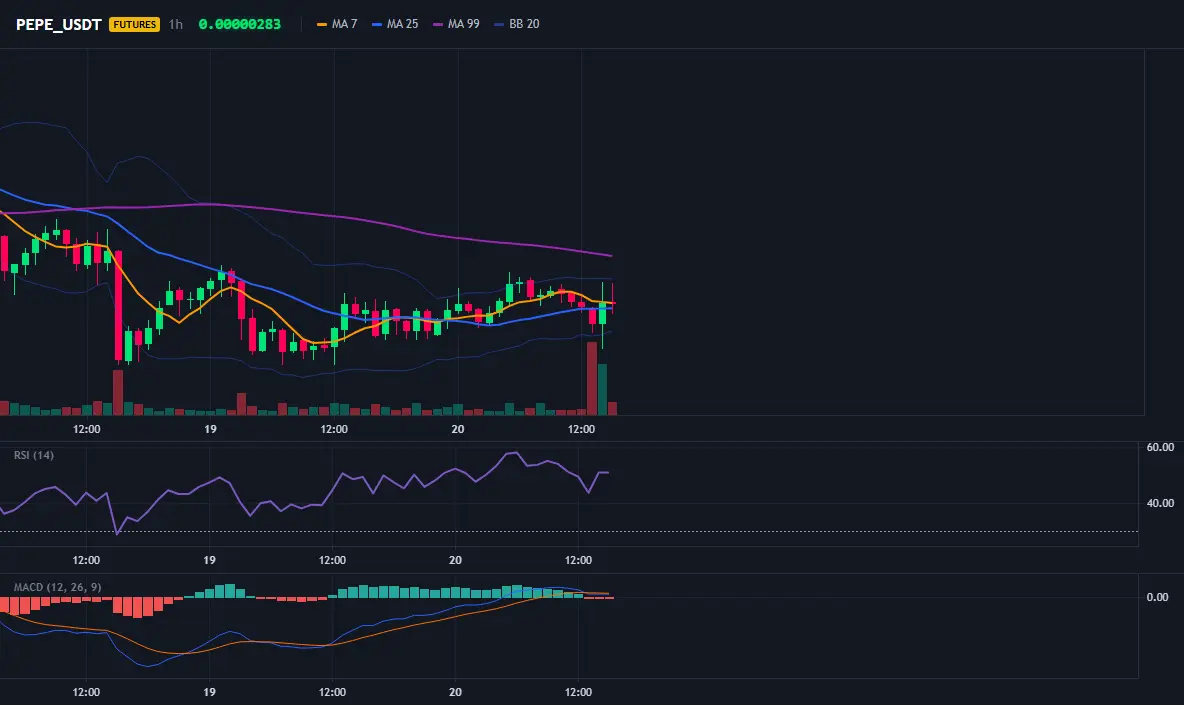1184x705 pixels.
Task: Click the price 0.00000283 in the header
Action: [239, 24]
